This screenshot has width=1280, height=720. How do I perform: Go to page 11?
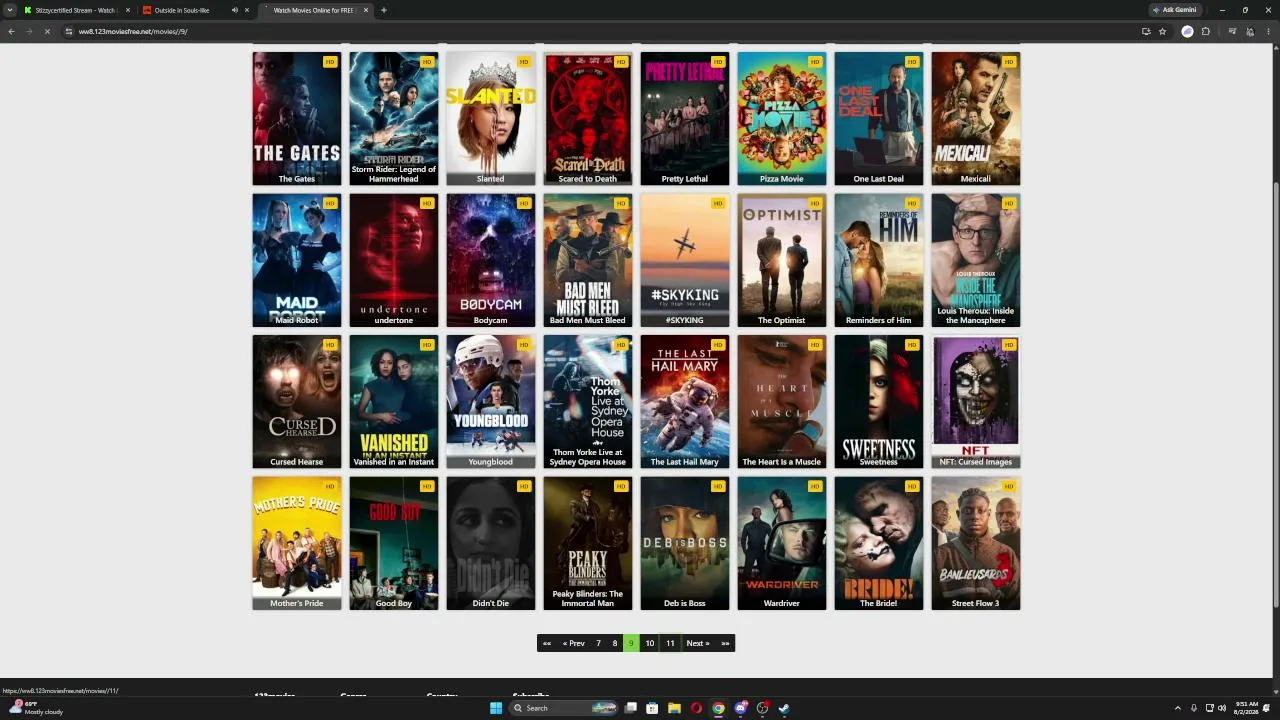(x=670, y=643)
